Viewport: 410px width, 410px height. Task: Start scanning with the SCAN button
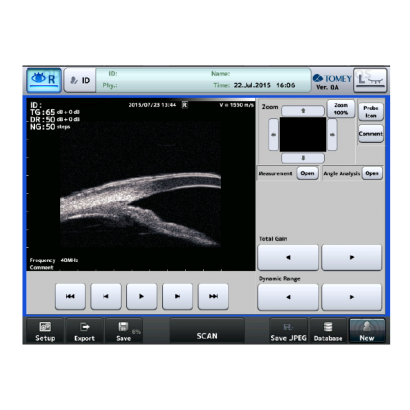point(207,331)
